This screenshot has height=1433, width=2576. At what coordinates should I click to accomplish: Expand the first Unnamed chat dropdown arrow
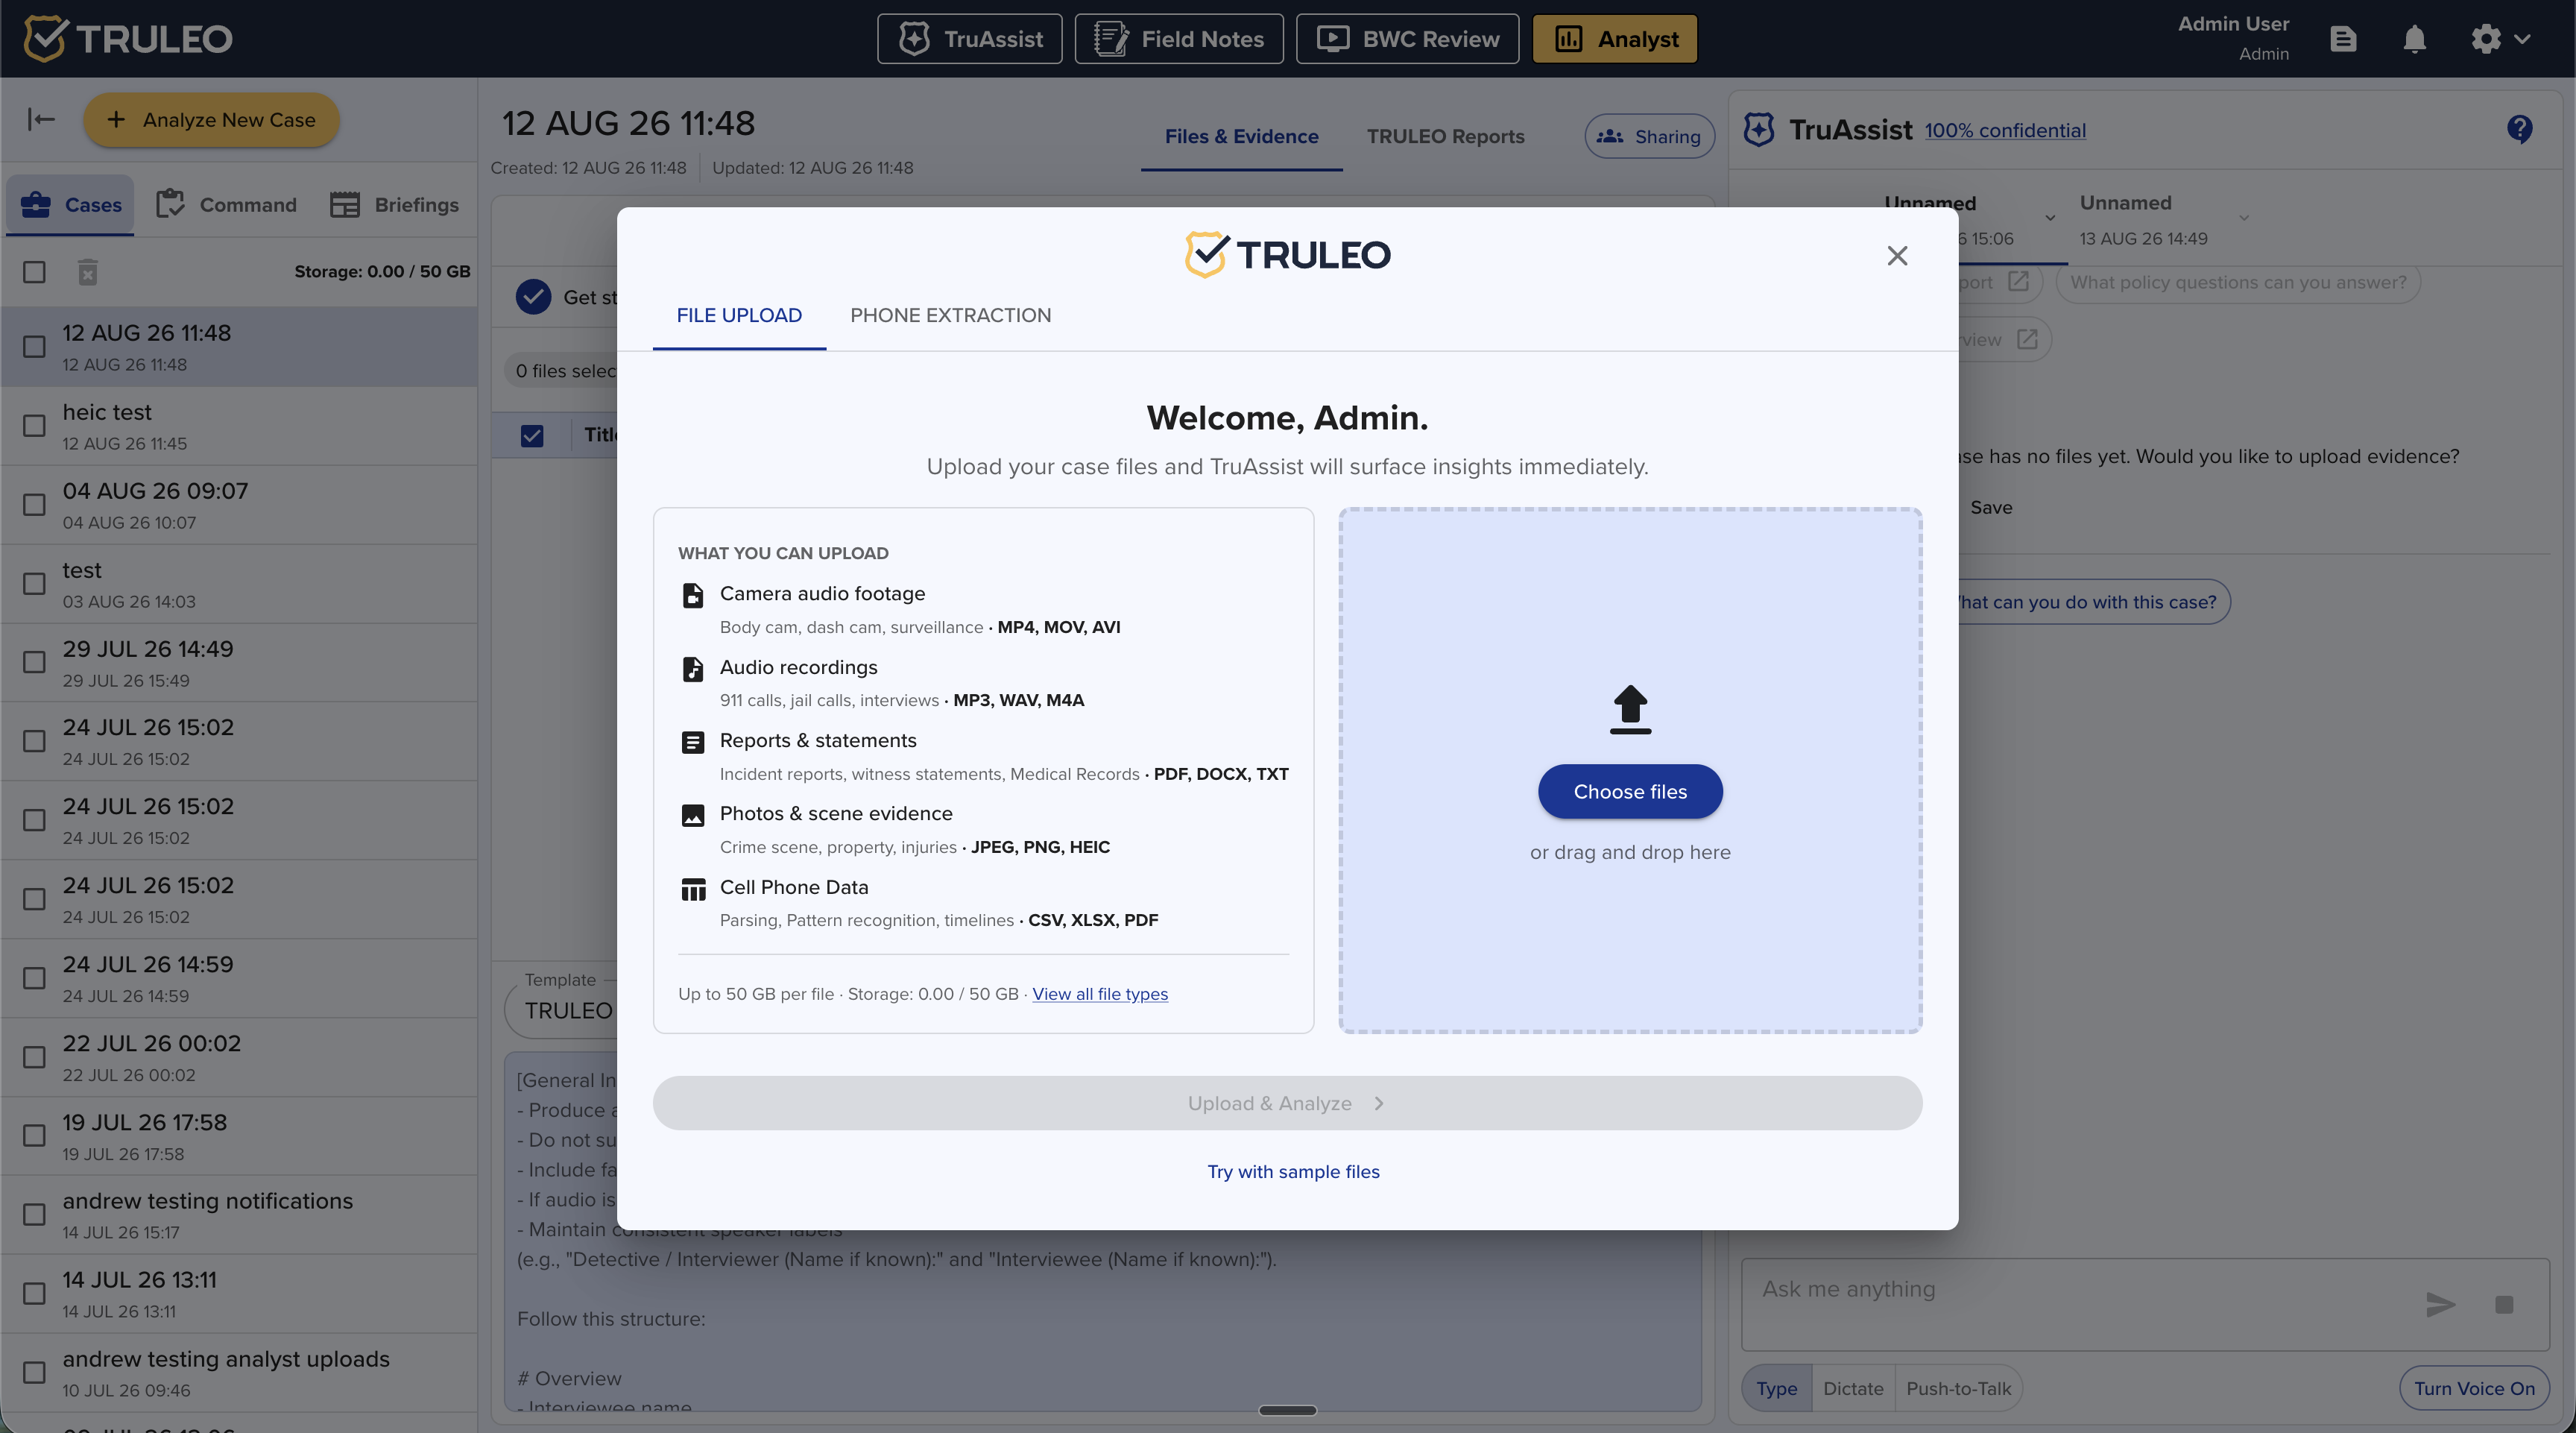[2050, 218]
